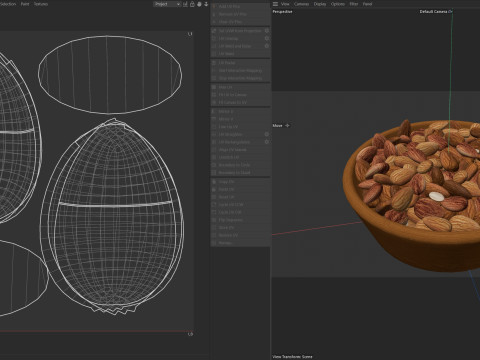Rotate with Cycle UV CCW

(240, 205)
